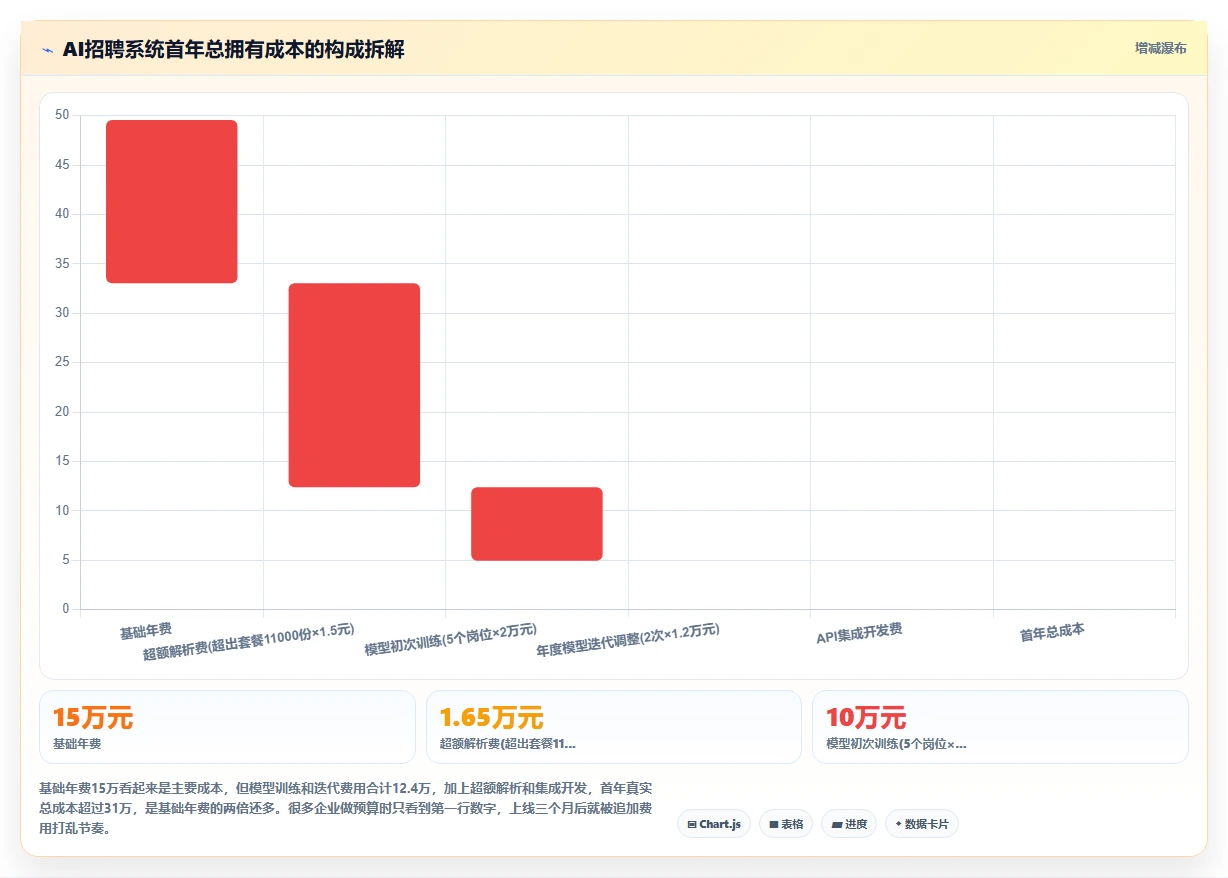Image resolution: width=1228 pixels, height=878 pixels.
Task: Click the 表格 tag pill
Action: point(786,824)
